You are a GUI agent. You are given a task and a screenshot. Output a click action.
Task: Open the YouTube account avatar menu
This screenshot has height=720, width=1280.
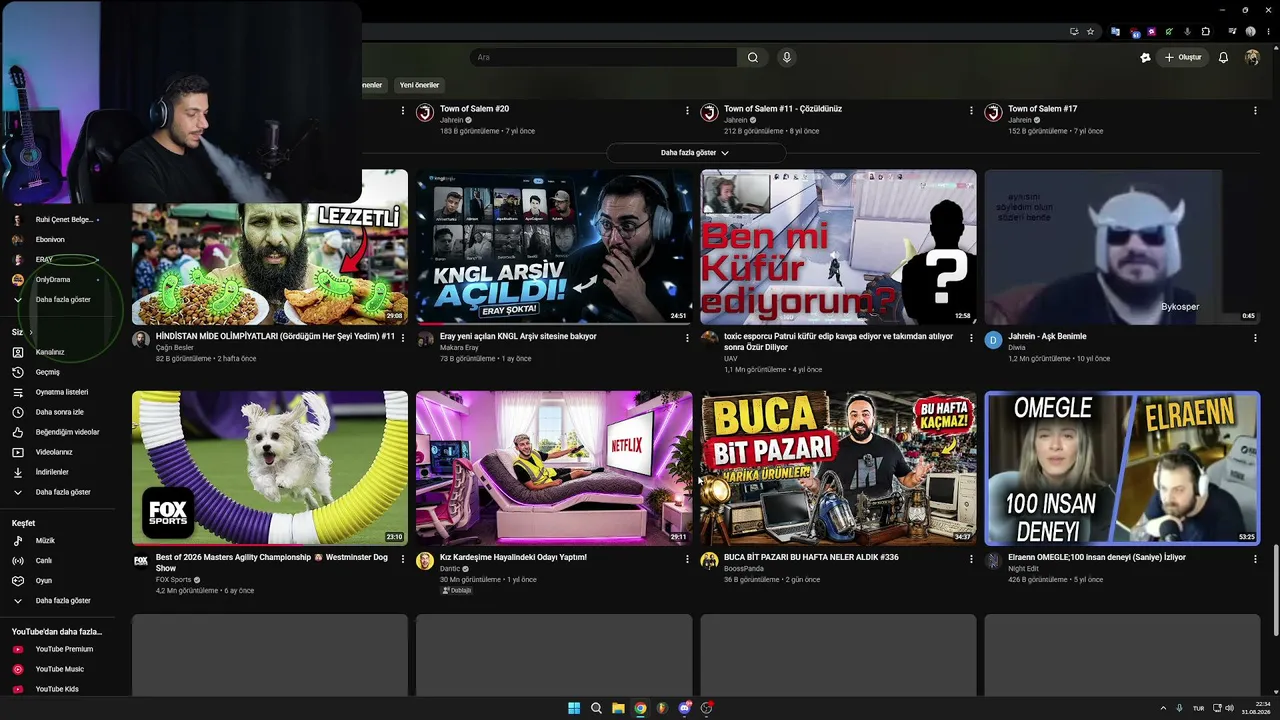click(1252, 58)
